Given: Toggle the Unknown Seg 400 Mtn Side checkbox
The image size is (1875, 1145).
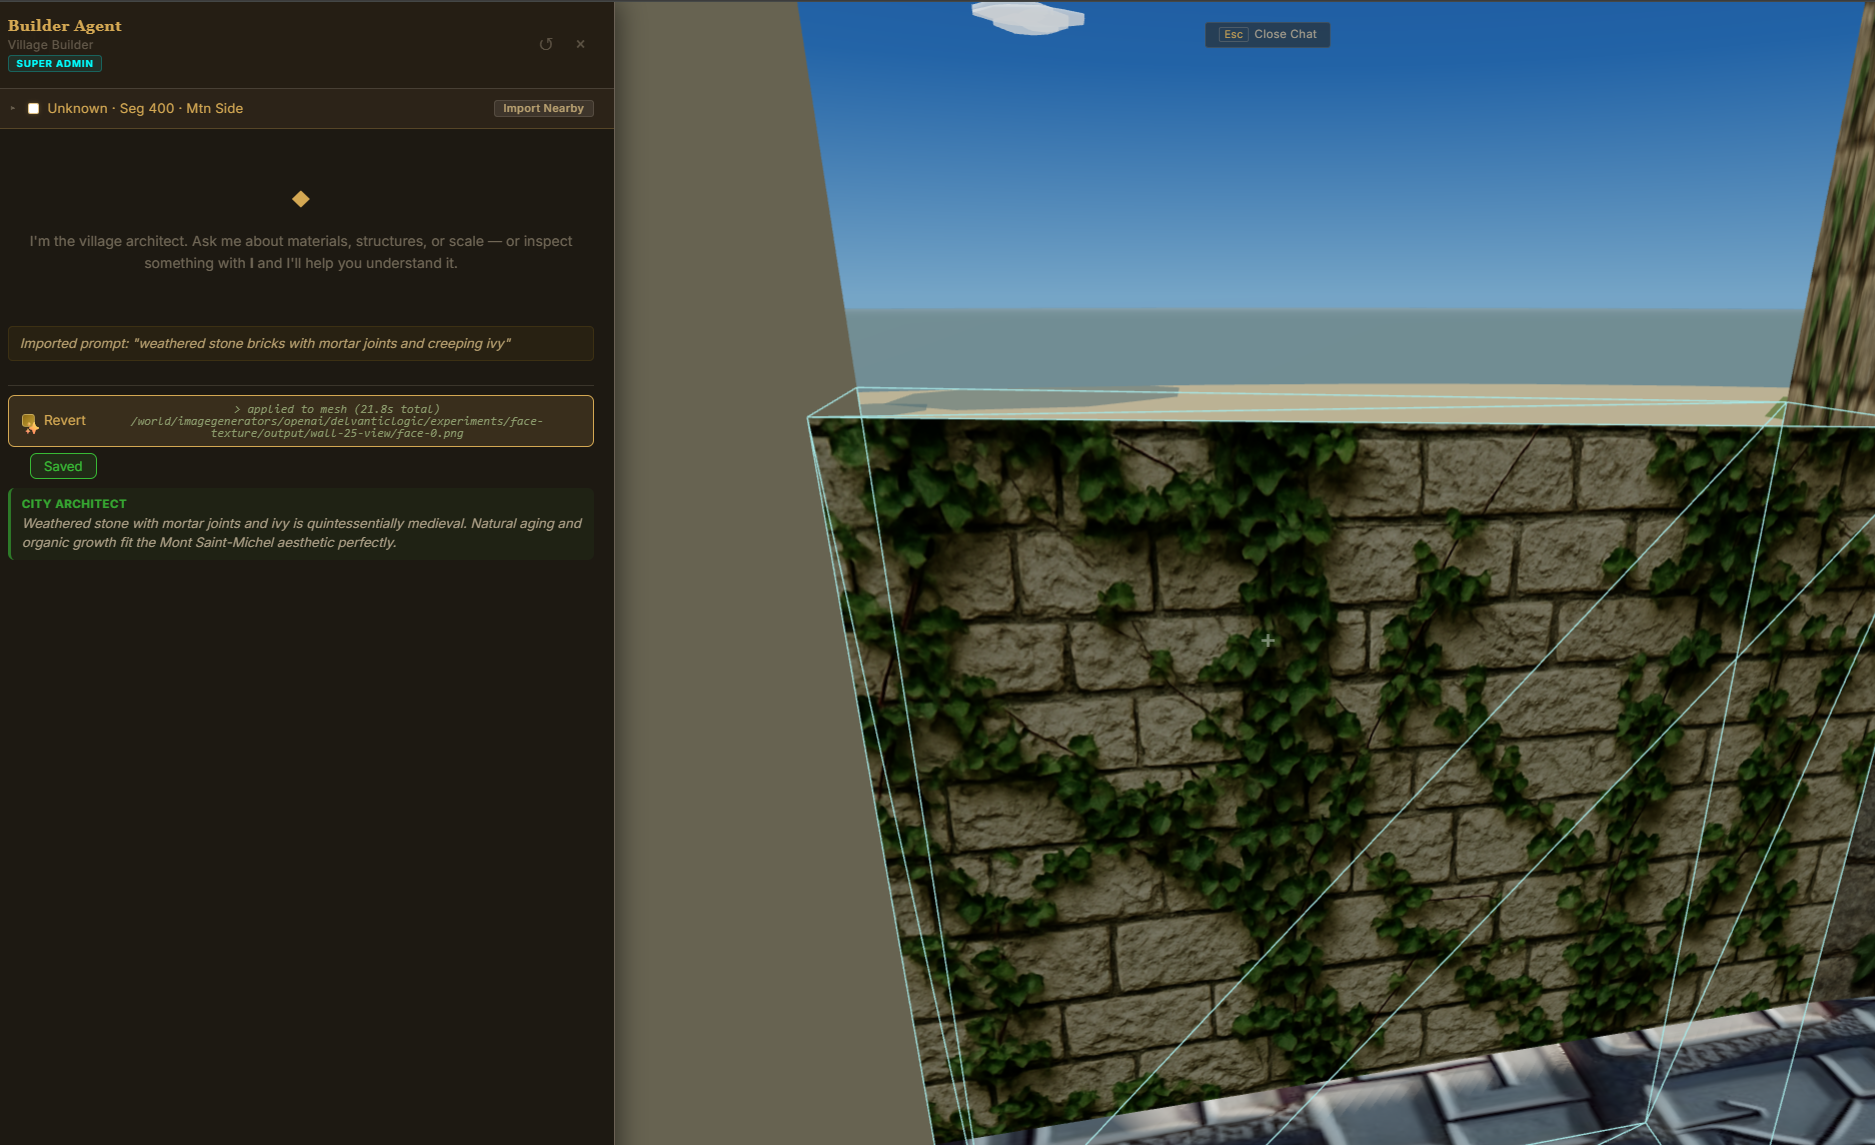Looking at the screenshot, I should pos(33,108).
